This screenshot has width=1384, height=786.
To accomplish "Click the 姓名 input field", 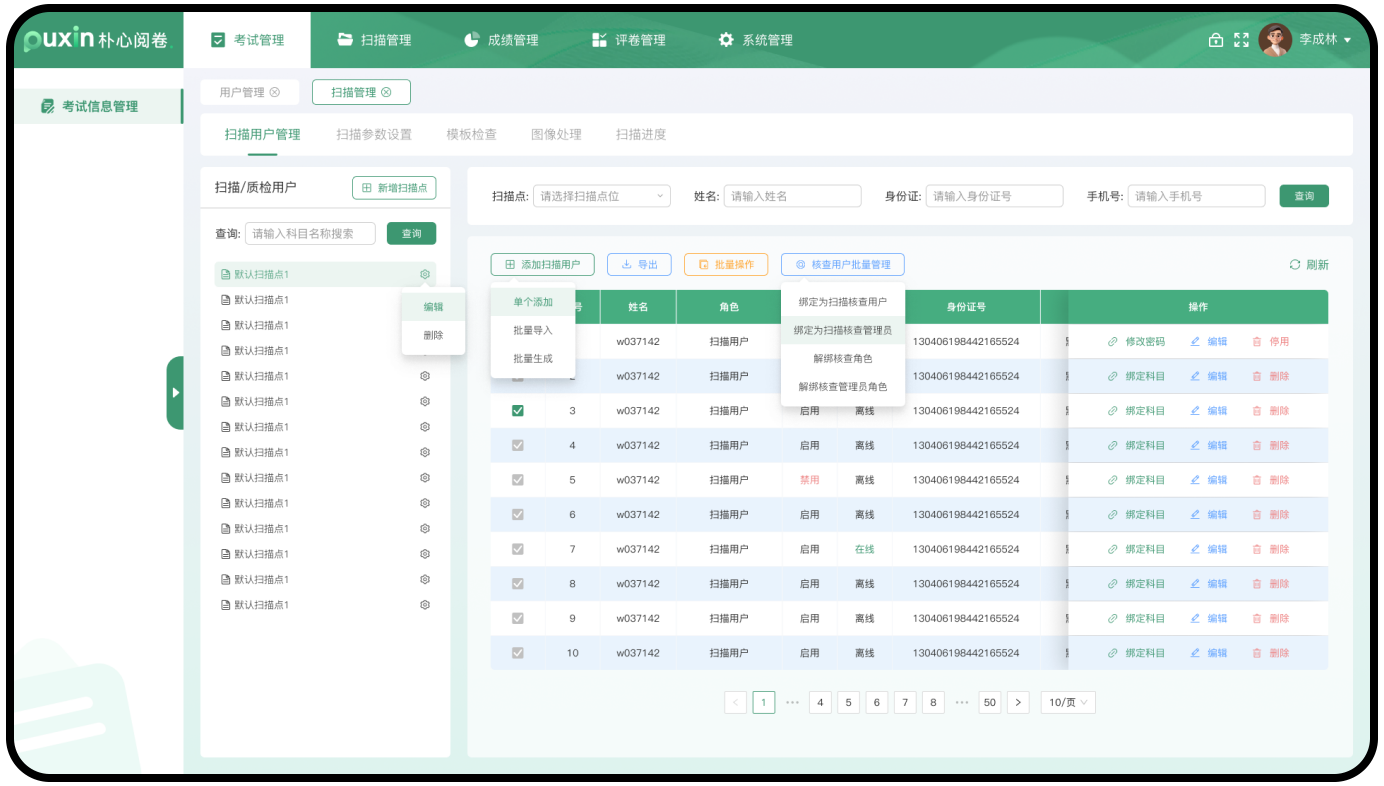I will tap(792, 196).
